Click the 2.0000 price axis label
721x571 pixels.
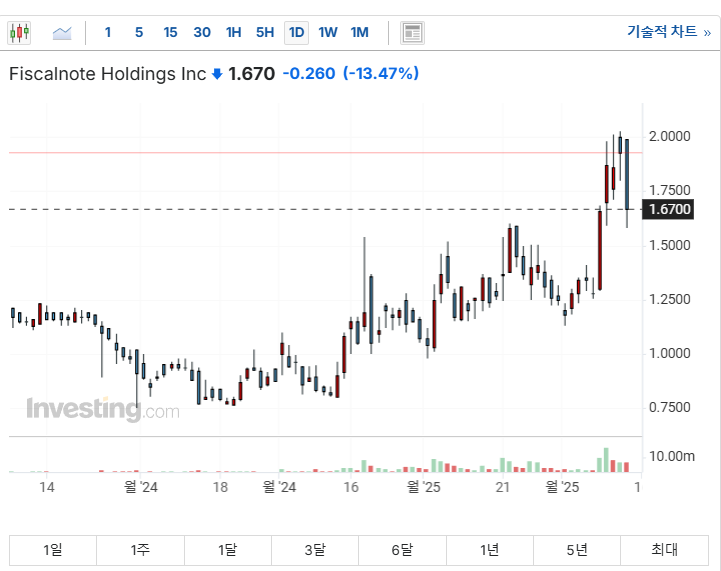coord(670,137)
